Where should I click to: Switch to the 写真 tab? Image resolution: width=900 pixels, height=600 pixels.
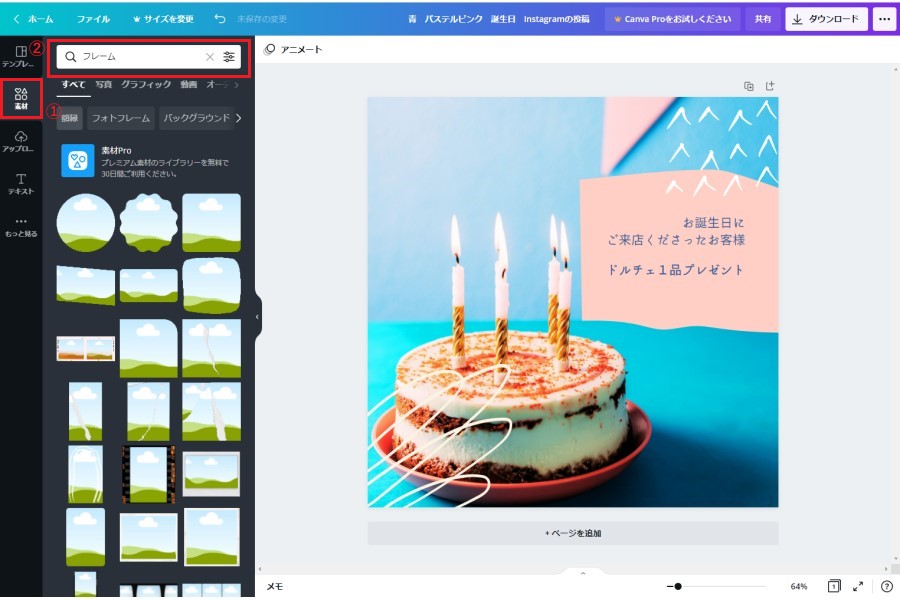[104, 85]
